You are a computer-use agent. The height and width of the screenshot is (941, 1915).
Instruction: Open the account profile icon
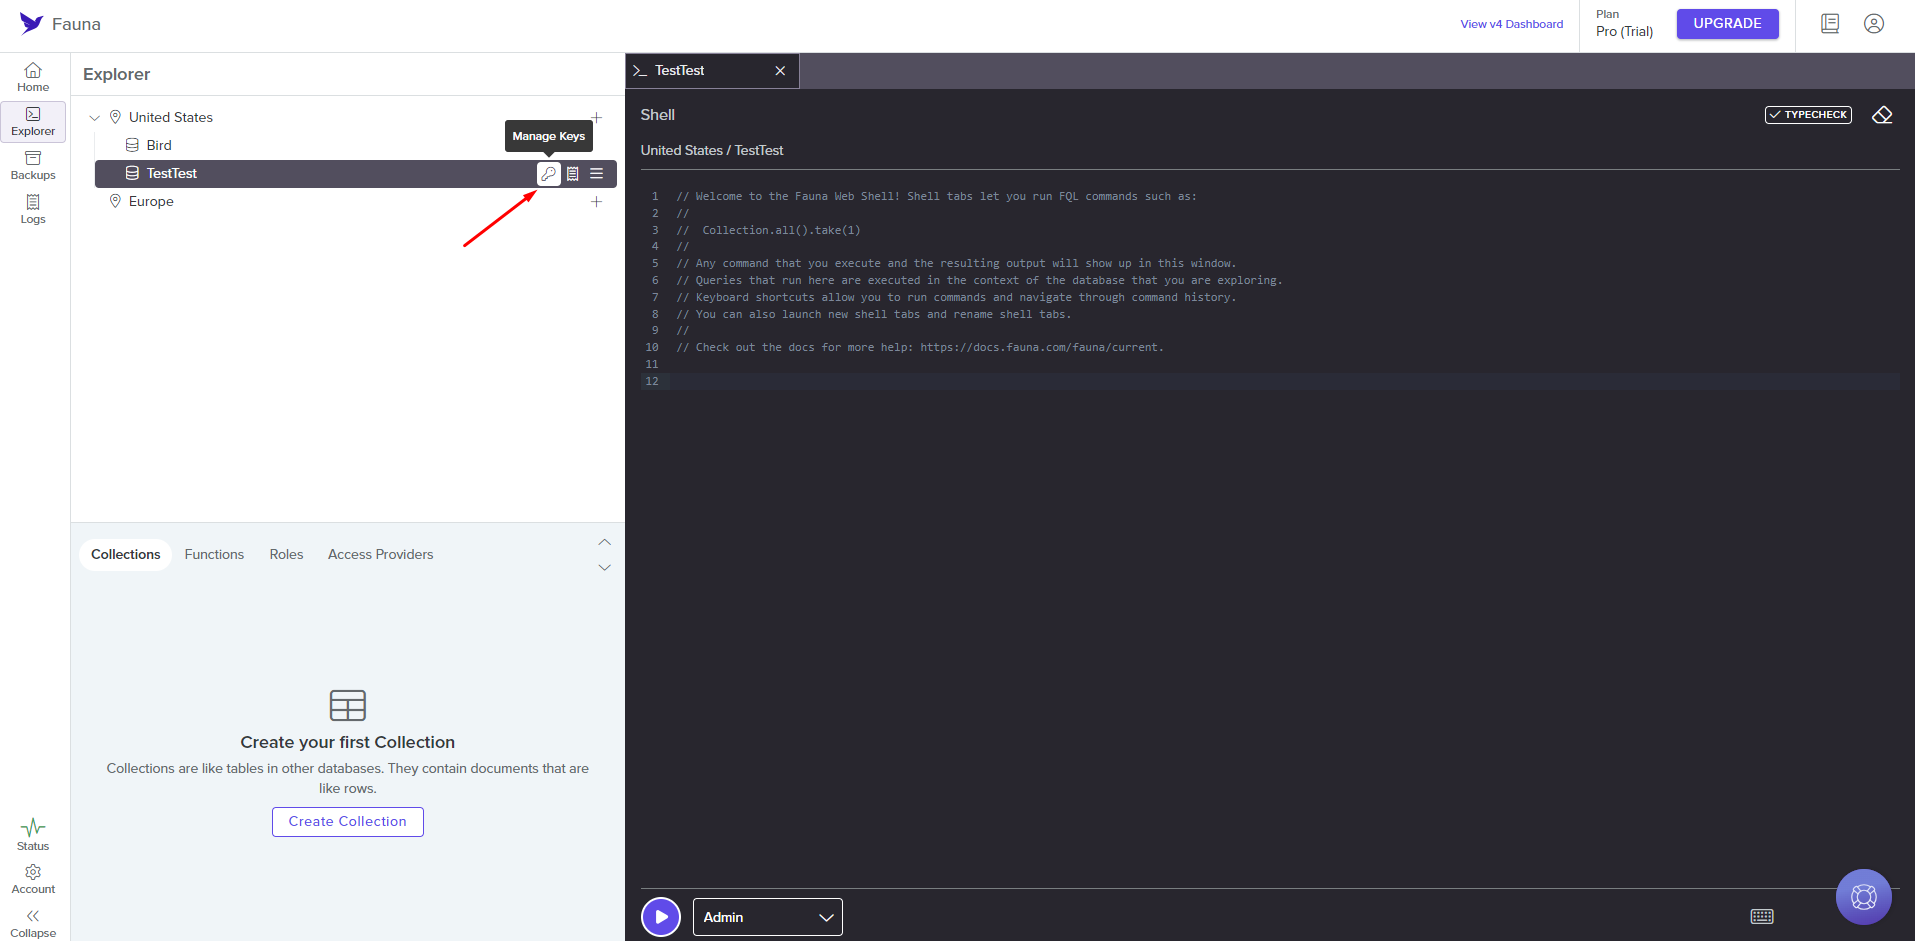pos(1874,23)
